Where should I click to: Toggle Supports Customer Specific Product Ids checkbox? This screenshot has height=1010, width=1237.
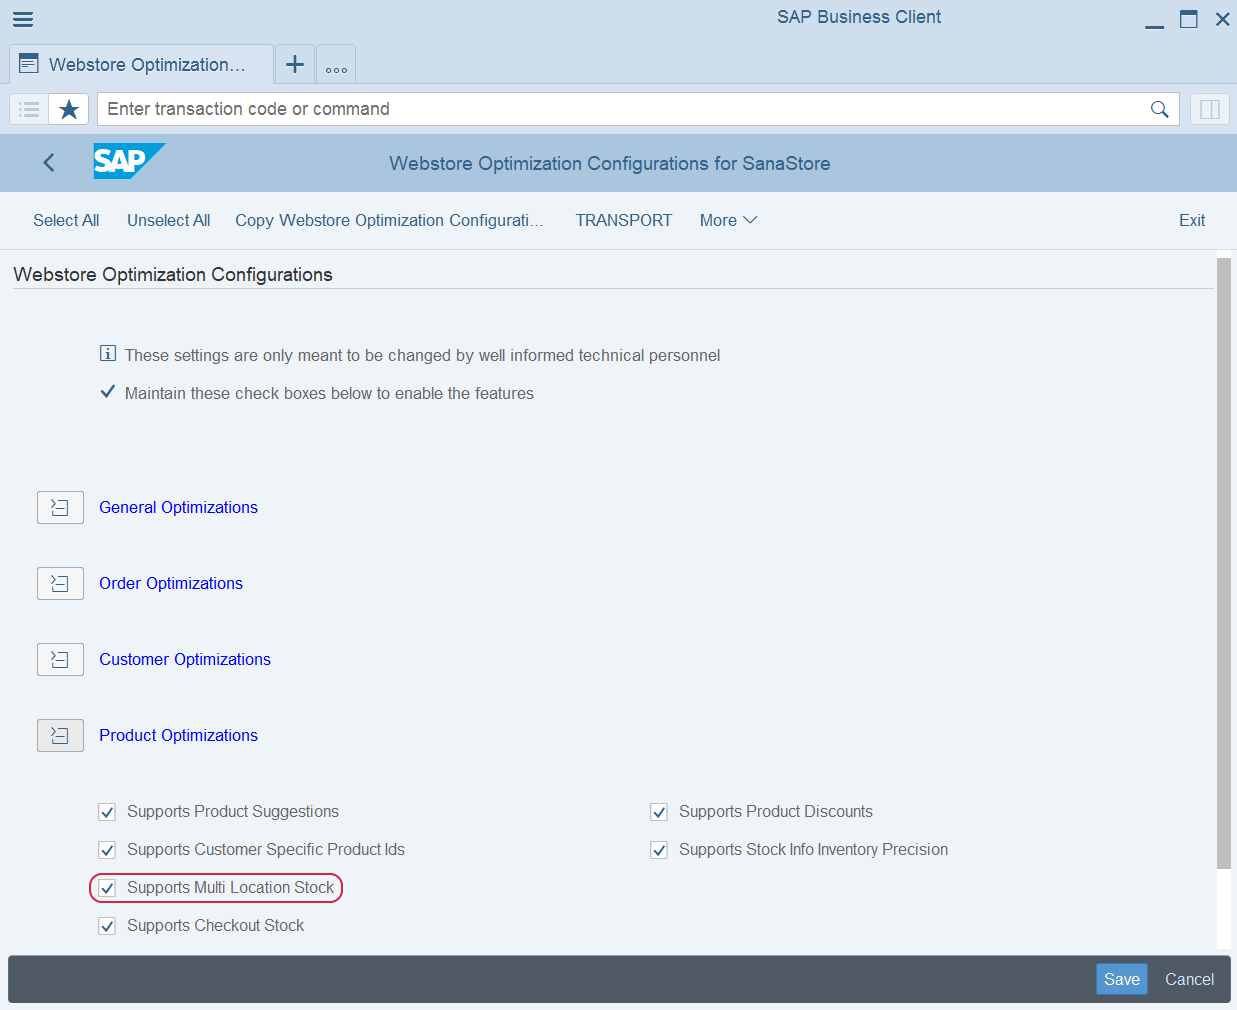coord(107,850)
